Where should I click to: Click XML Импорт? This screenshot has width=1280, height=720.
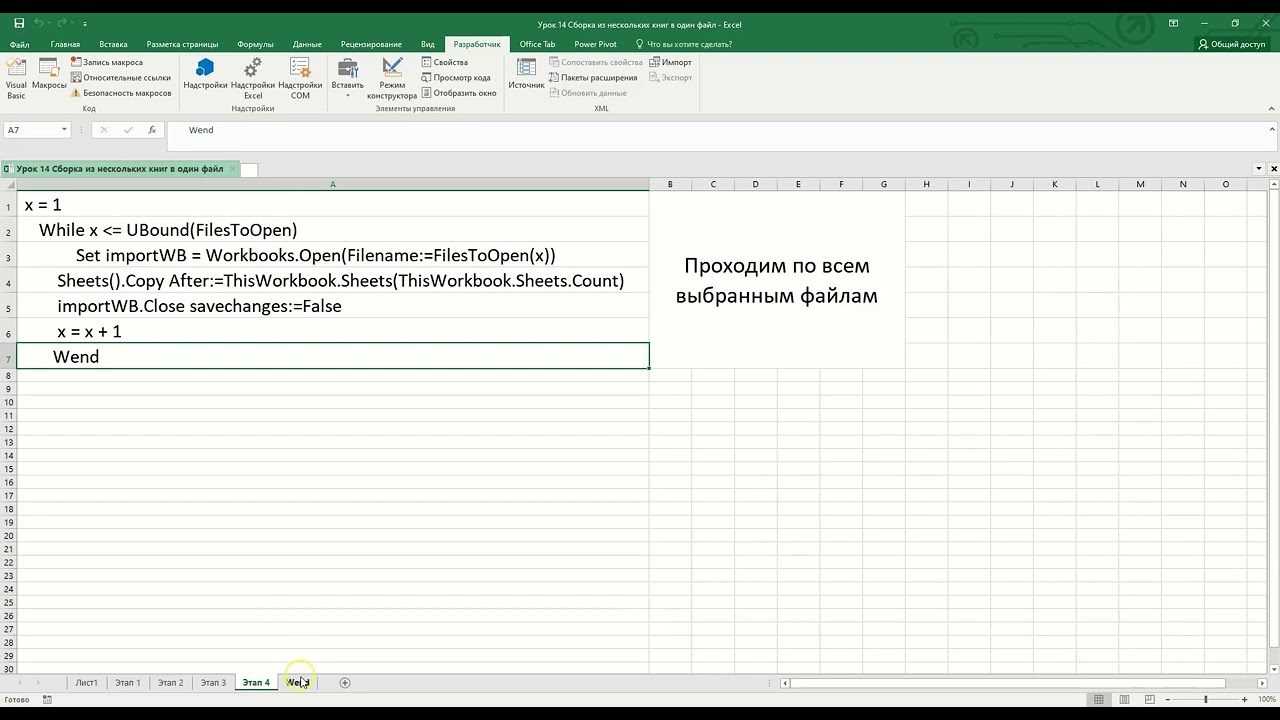pyautogui.click(x=670, y=62)
